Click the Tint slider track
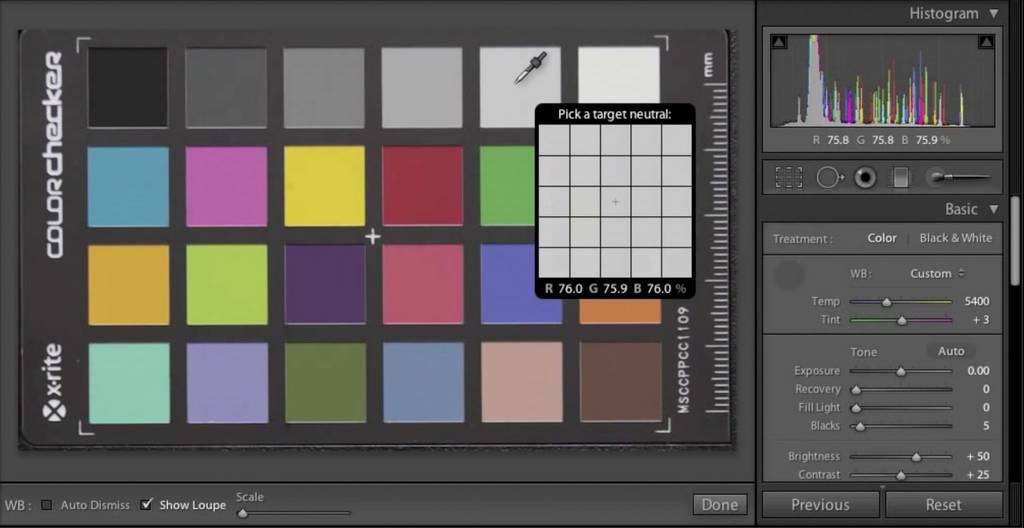 [x=901, y=320]
